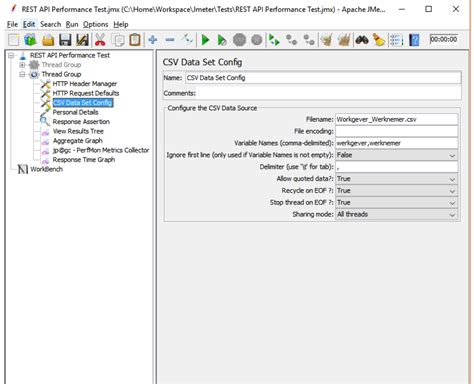Open the Allow quoted data dropdown
The image size is (474, 384).
(397, 179)
